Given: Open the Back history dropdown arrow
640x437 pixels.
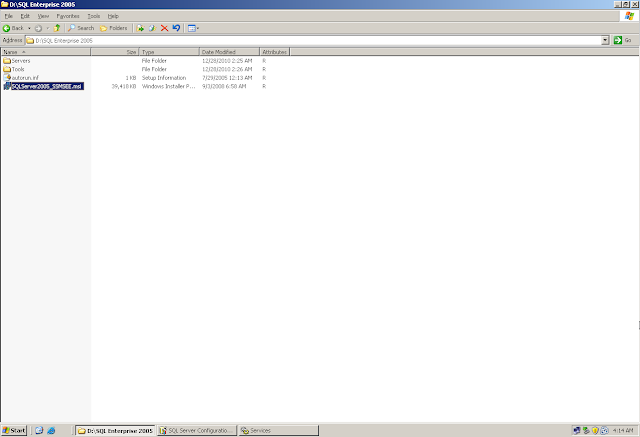Looking at the screenshot, I should [29, 28].
